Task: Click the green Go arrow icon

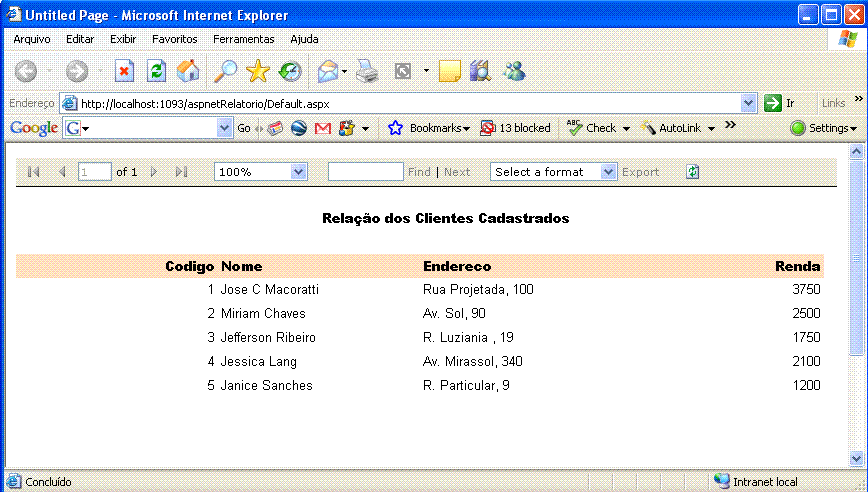Action: pos(773,103)
